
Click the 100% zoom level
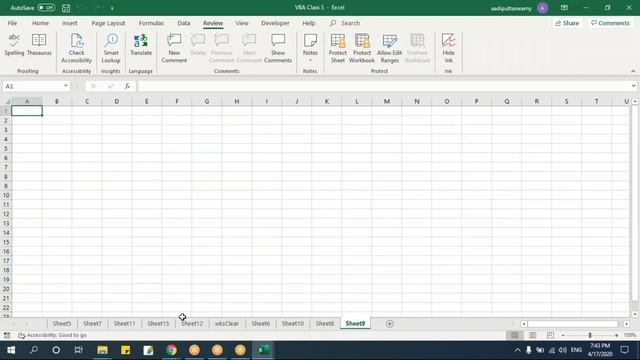(630, 335)
